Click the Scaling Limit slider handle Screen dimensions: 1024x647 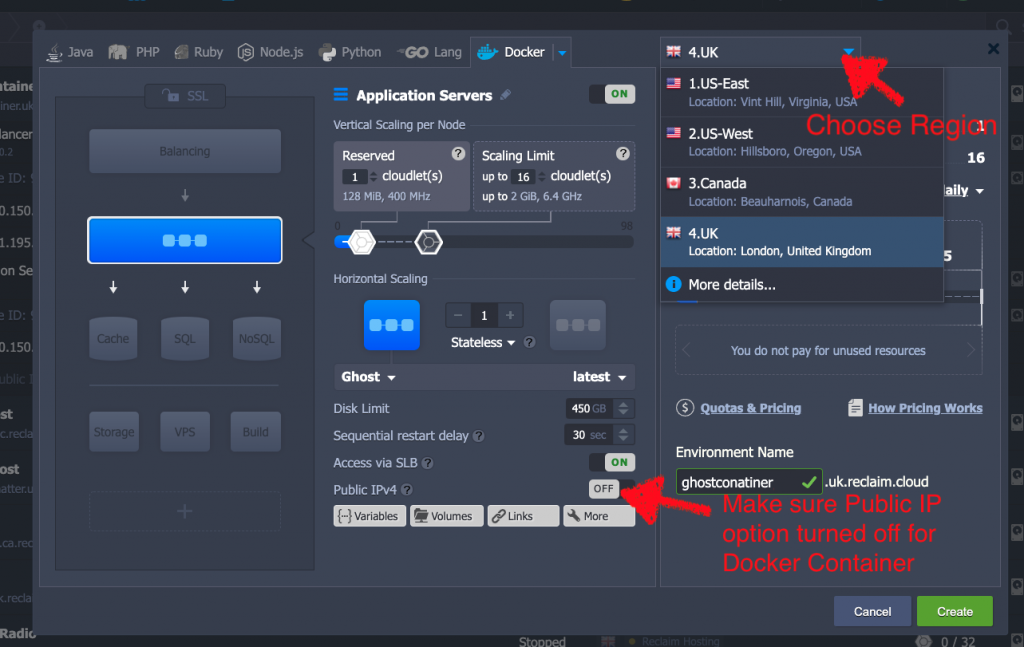(428, 242)
